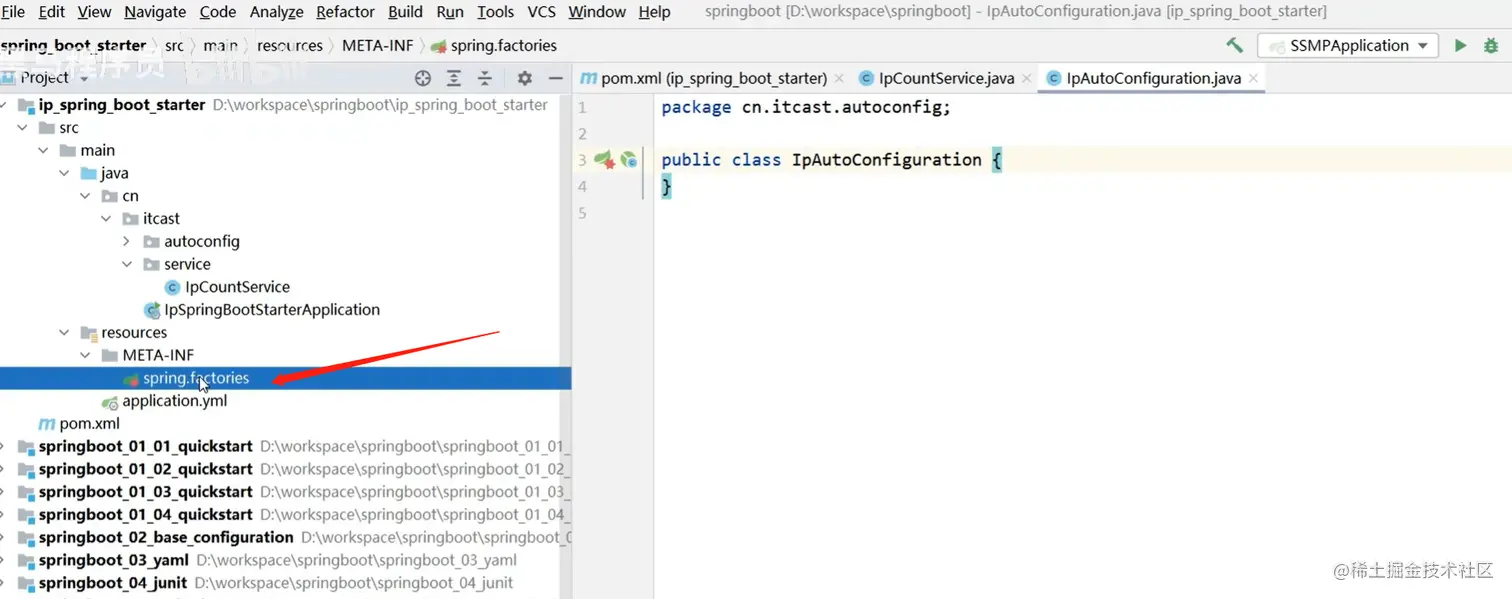Click the Build Project hammer icon
The image size is (1512, 599).
(x=1234, y=45)
